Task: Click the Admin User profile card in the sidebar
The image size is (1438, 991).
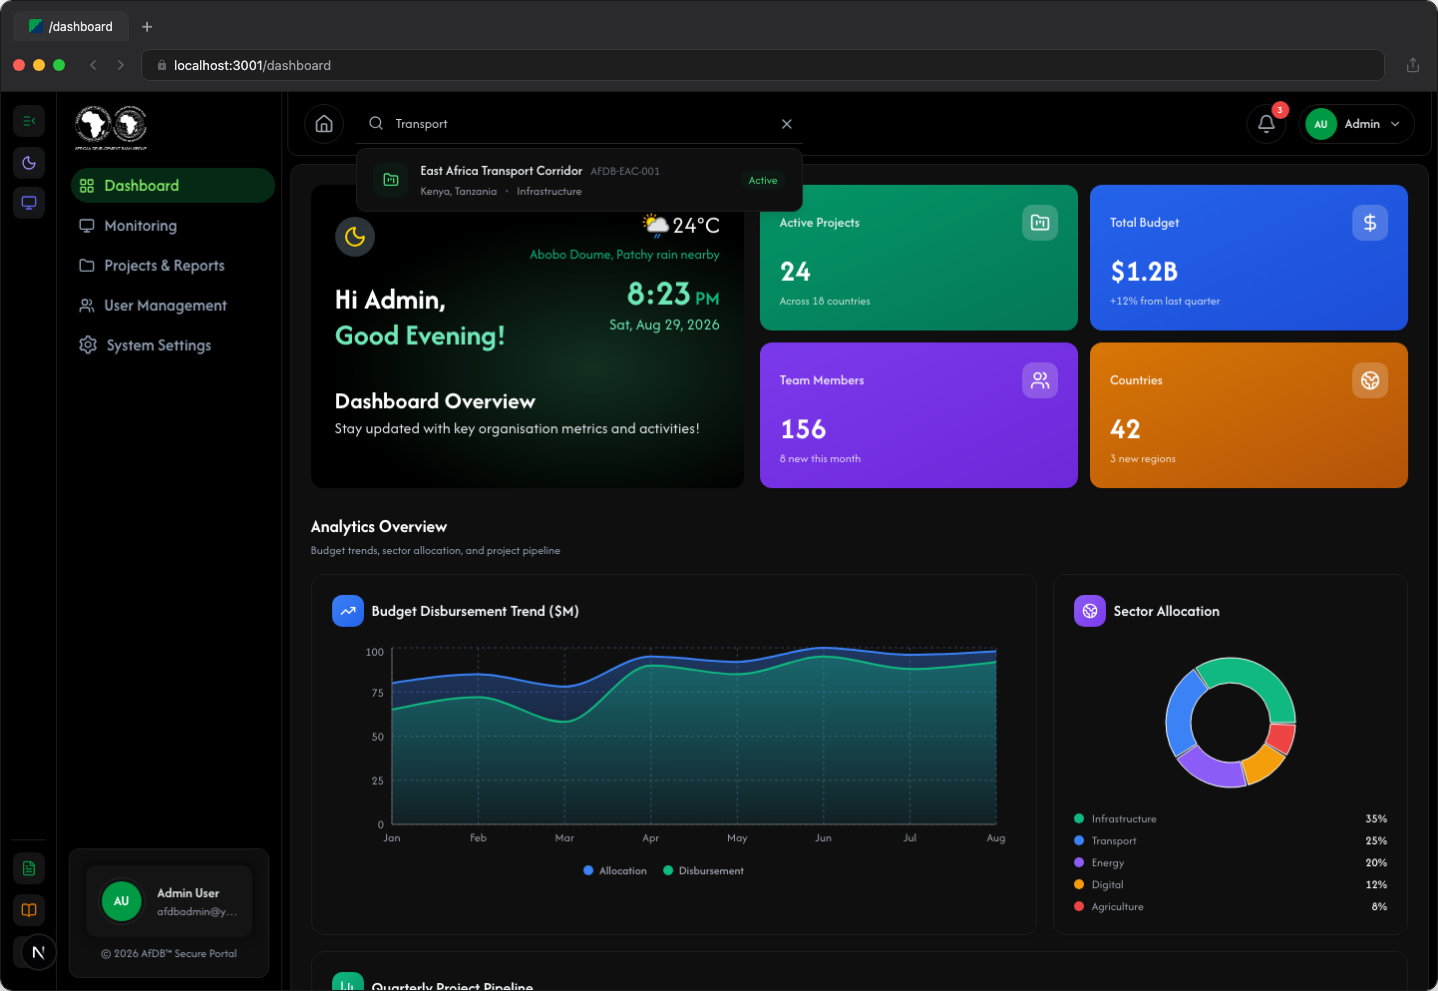Action: [x=169, y=901]
